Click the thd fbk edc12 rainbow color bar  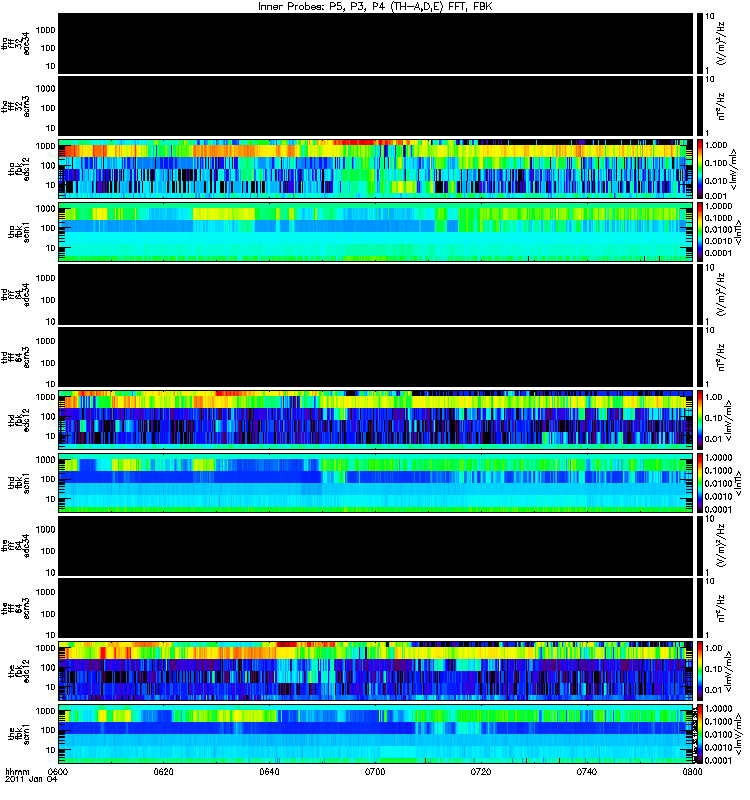pyautogui.click(x=700, y=420)
